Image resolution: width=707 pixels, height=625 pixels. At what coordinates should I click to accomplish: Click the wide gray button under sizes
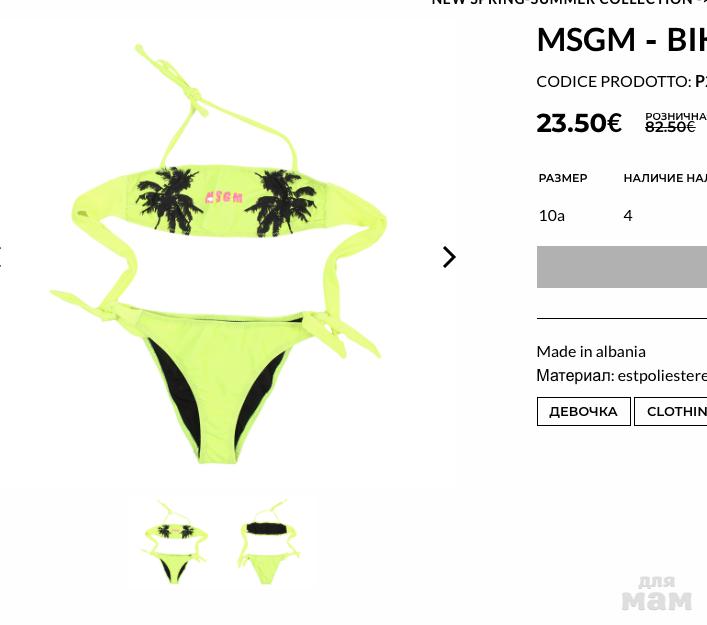point(622,267)
